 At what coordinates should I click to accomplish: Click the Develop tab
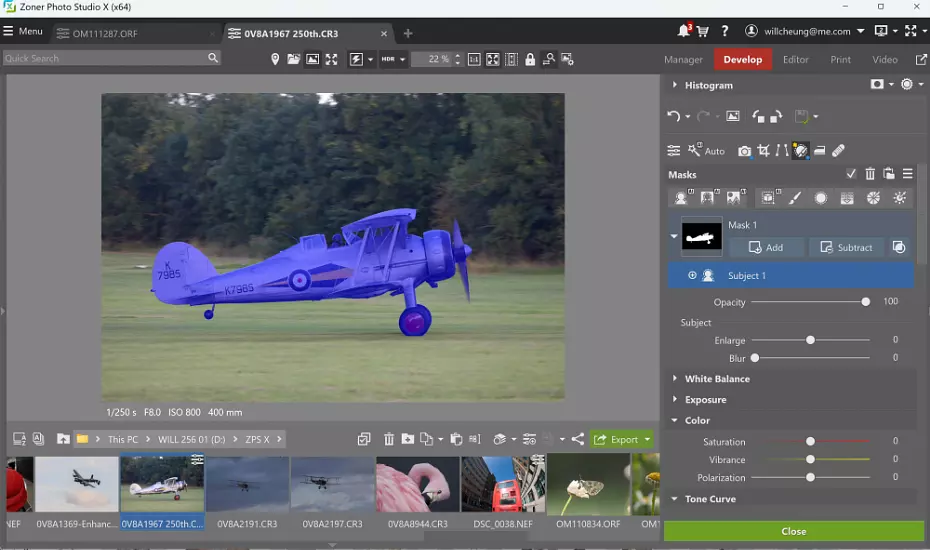[x=743, y=59]
